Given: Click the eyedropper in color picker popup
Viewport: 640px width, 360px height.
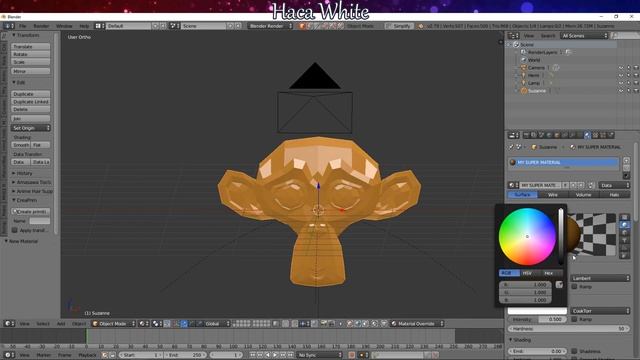Looking at the screenshot, I should click(x=559, y=285).
